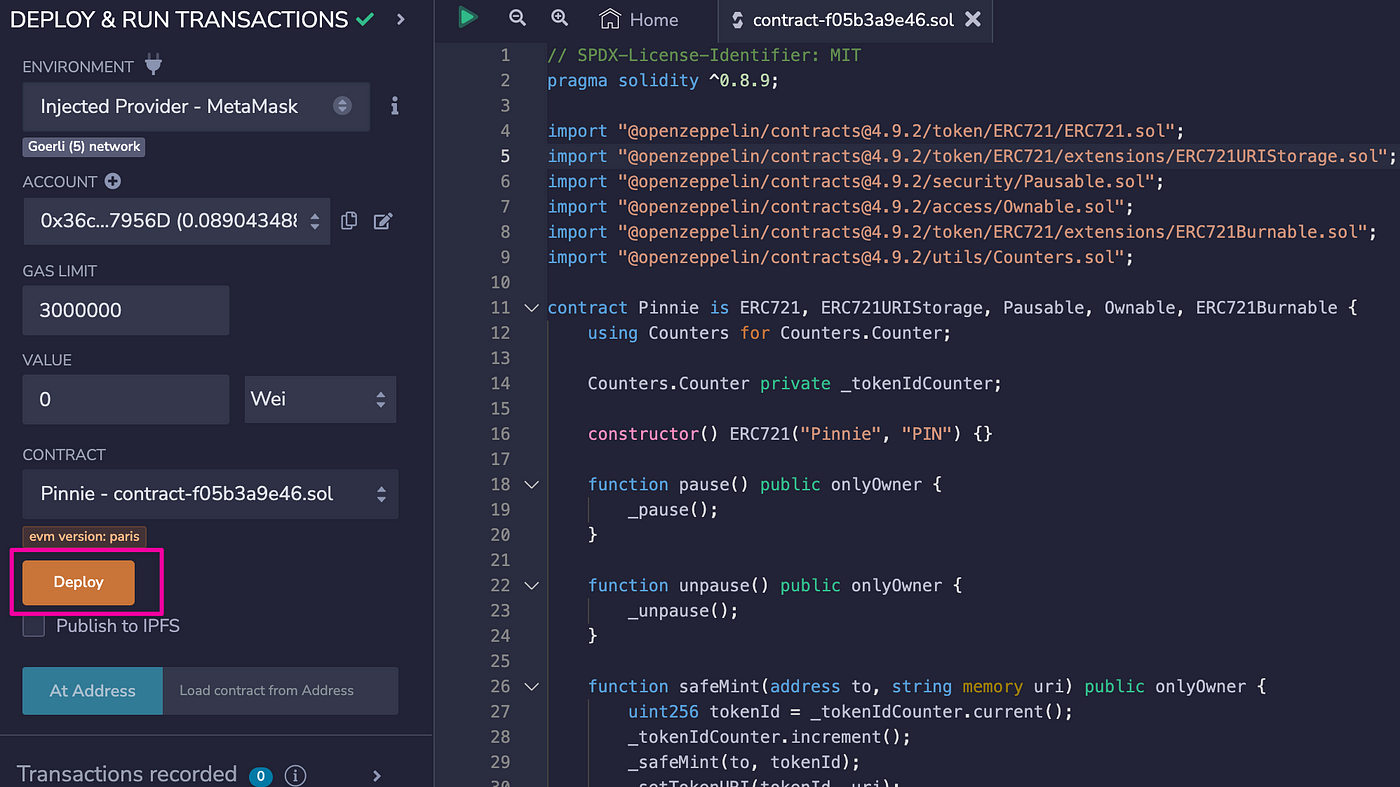Click the green run script play icon
1400x787 pixels.
tap(467, 17)
